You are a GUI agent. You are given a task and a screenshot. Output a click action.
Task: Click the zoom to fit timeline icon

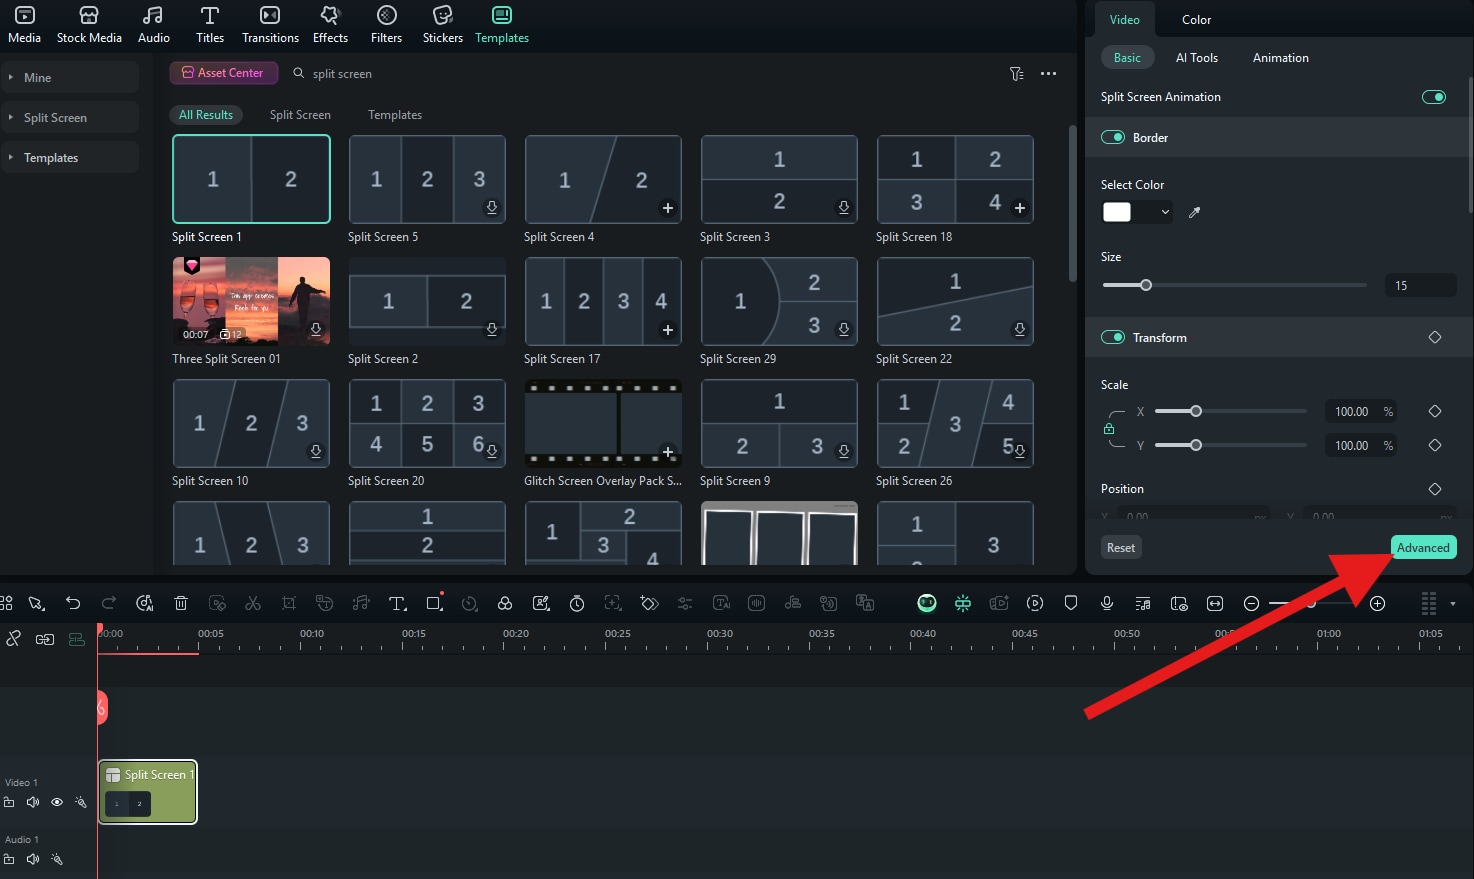click(1215, 603)
